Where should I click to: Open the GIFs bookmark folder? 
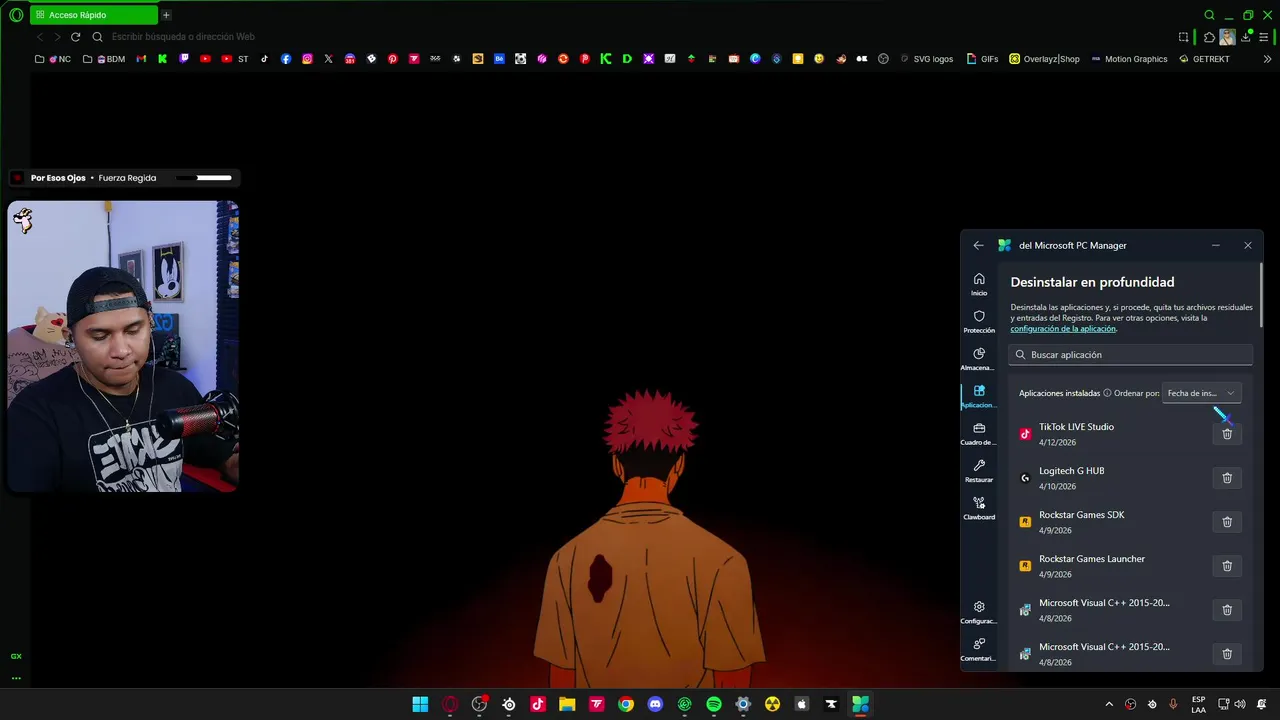pyautogui.click(x=982, y=59)
